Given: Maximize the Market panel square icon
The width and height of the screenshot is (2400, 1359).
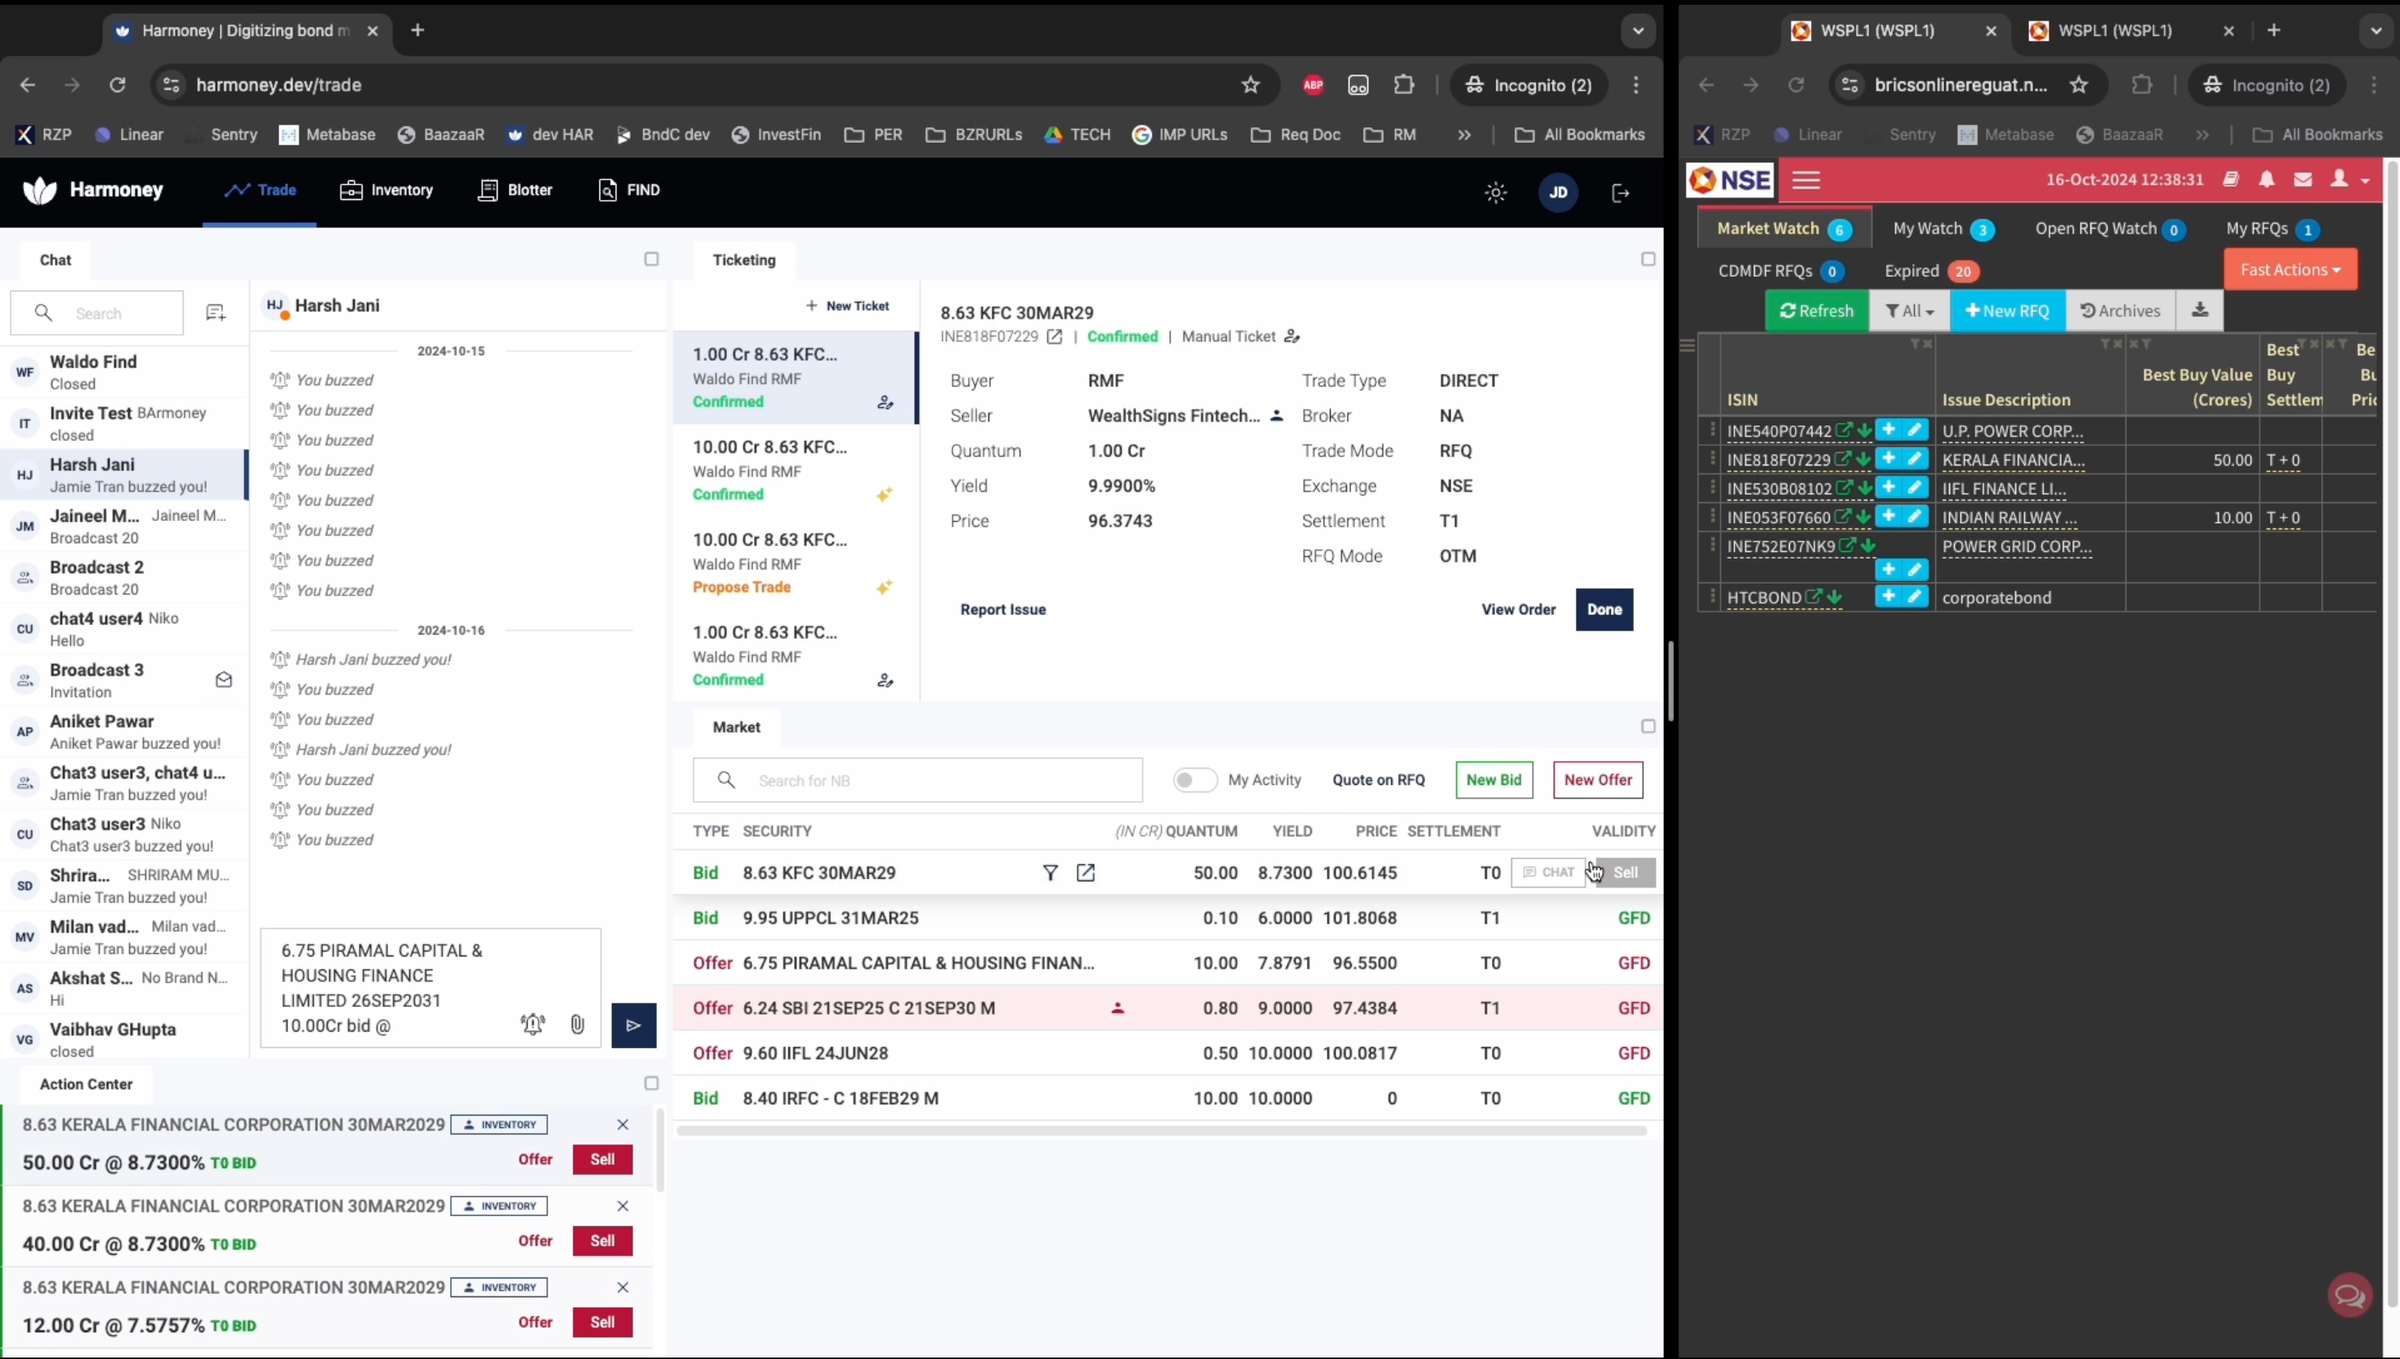Looking at the screenshot, I should [1648, 726].
